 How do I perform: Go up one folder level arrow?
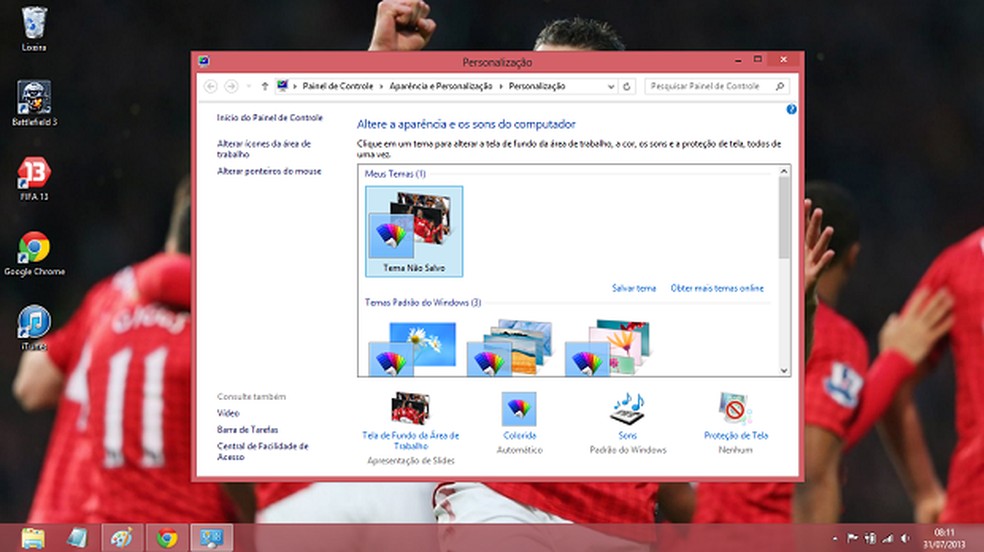[x=265, y=86]
